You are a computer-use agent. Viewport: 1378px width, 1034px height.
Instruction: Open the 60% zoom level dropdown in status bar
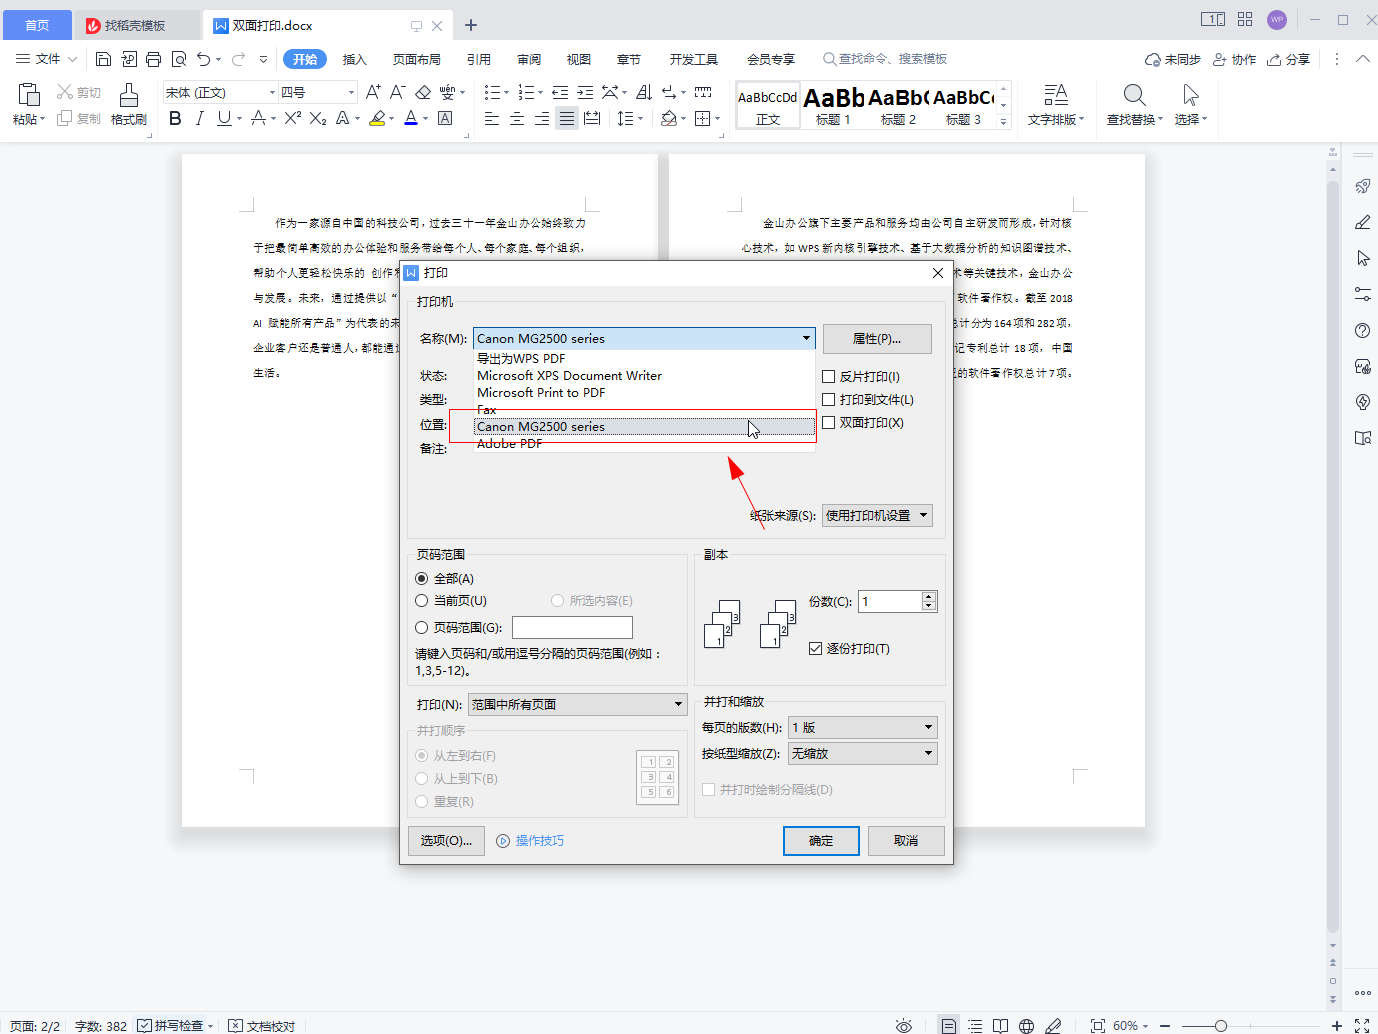pos(1131,1025)
